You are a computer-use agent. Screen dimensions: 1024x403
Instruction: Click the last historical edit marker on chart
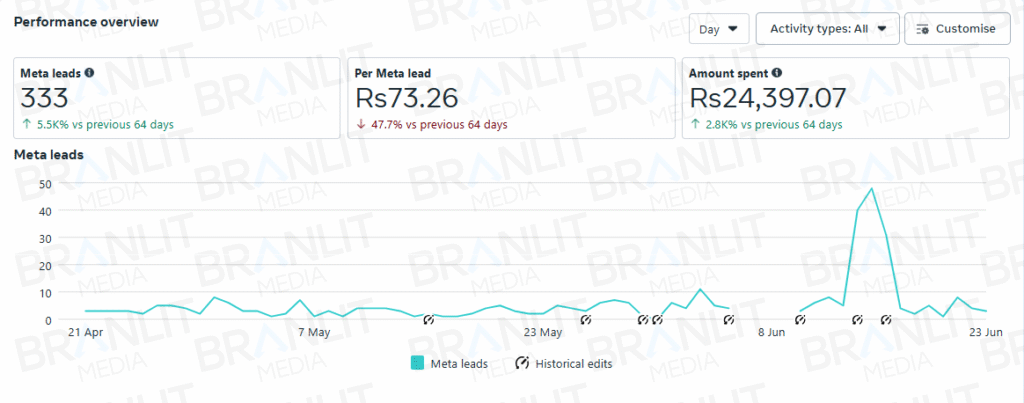887,320
